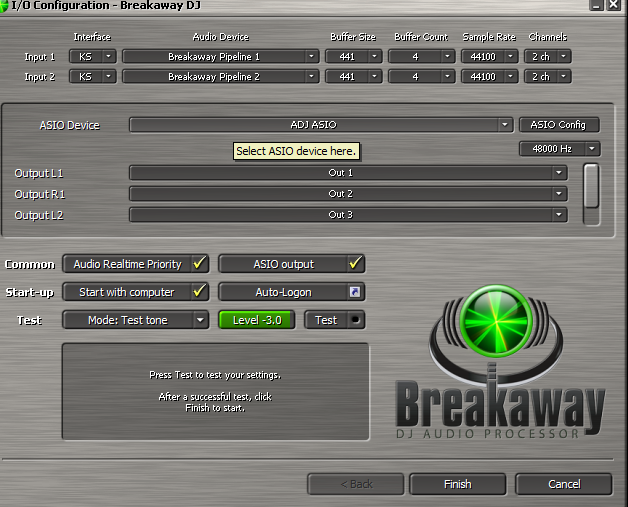
Task: Click the Auto-Logon button
Action: coord(292,292)
